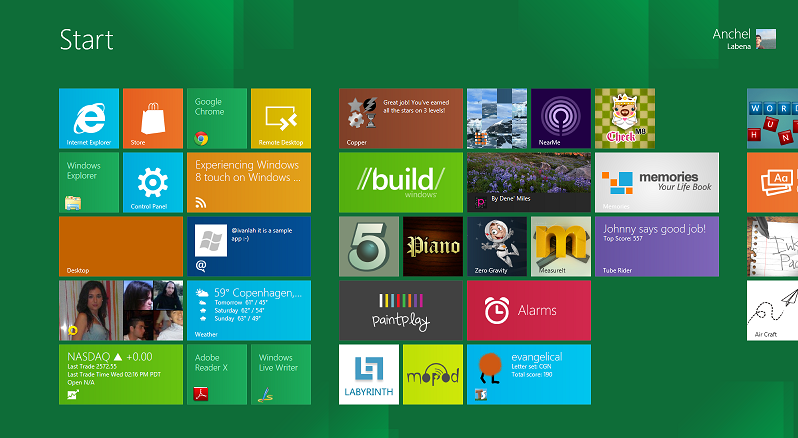Open the Control Panel tile

click(x=153, y=183)
